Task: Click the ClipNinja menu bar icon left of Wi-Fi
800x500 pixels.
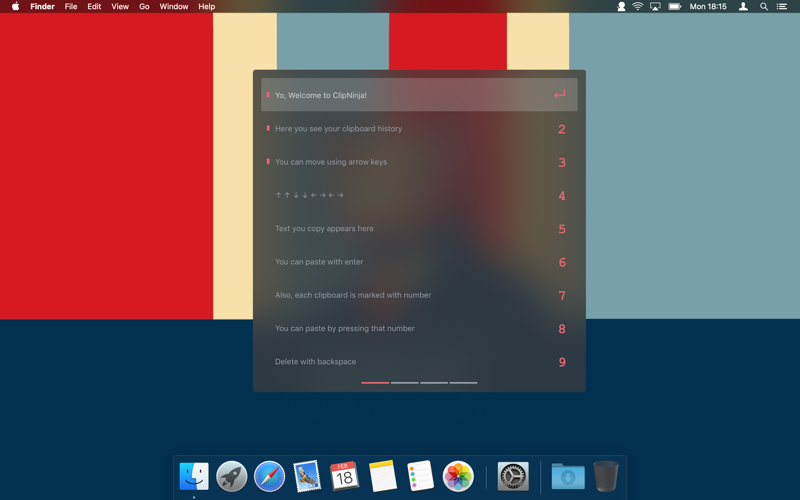Action: [x=621, y=6]
